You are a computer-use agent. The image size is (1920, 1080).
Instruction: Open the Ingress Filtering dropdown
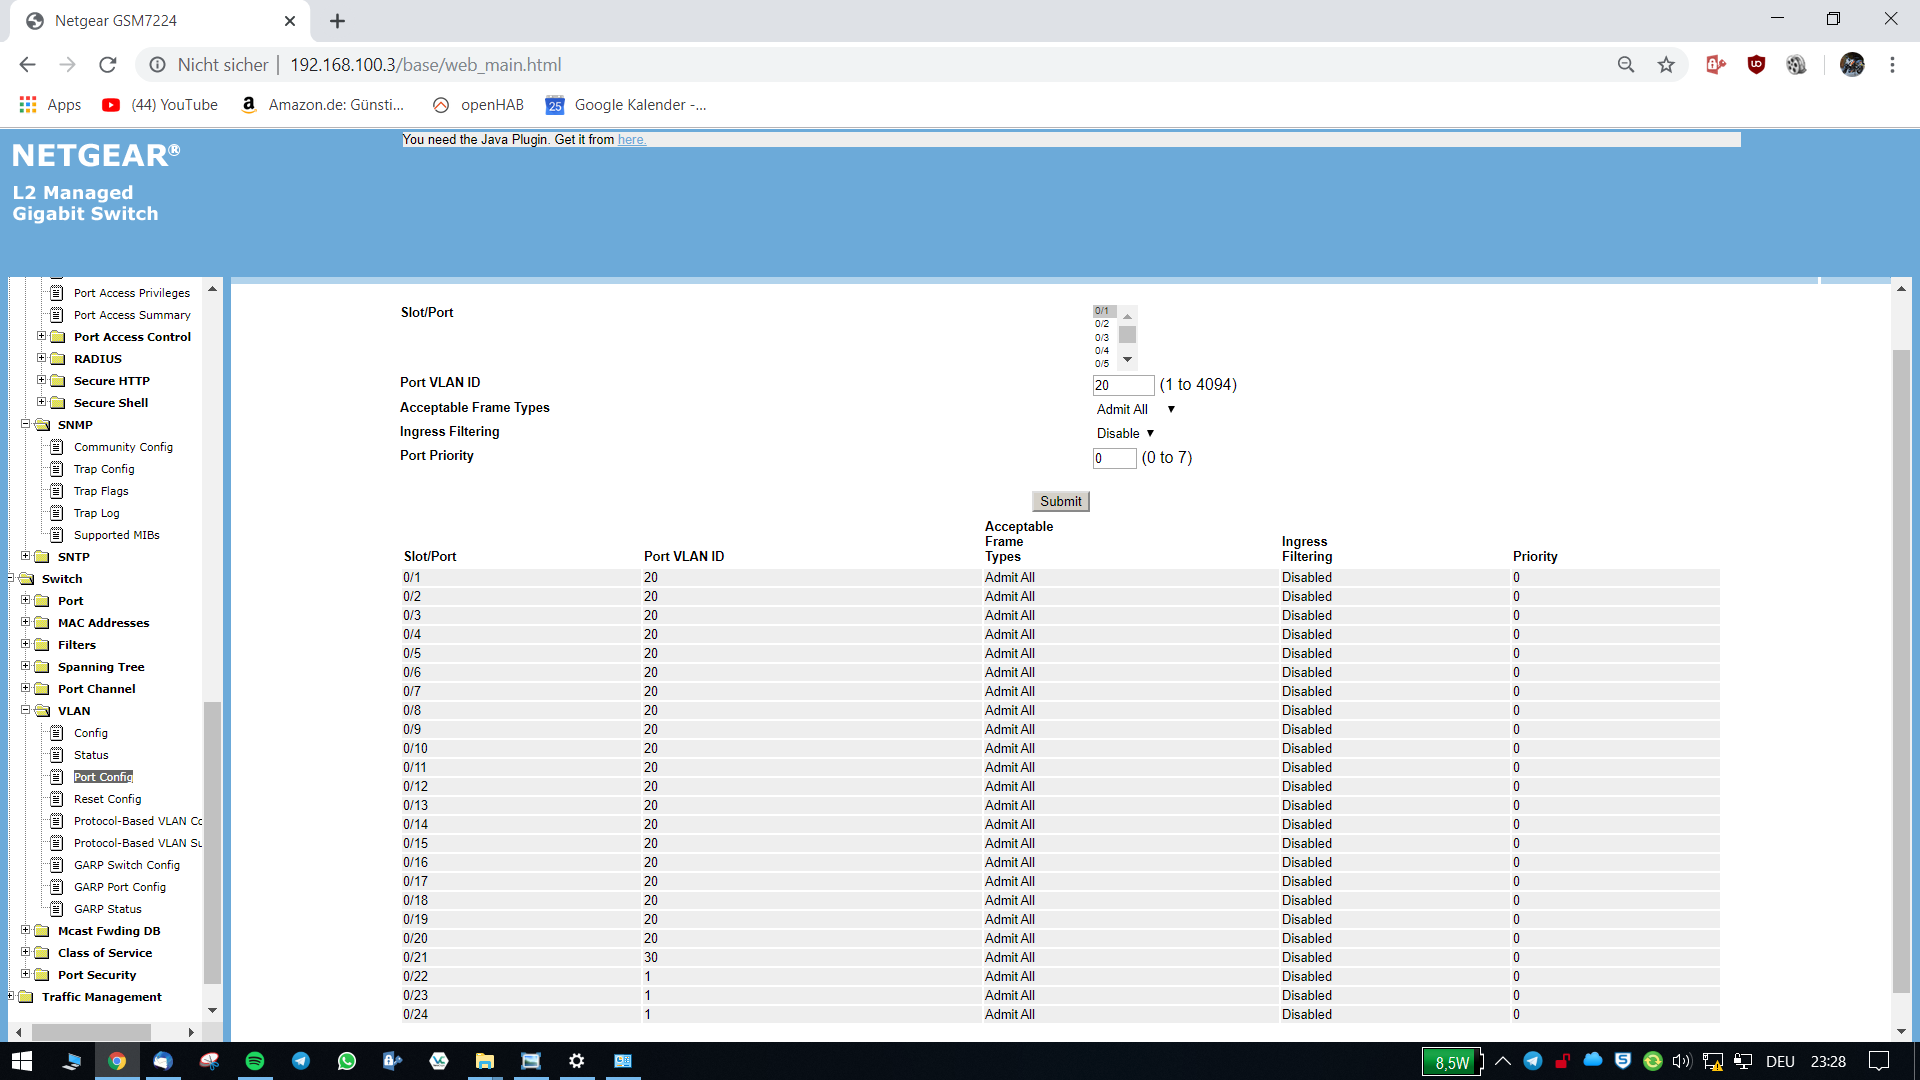click(1125, 433)
